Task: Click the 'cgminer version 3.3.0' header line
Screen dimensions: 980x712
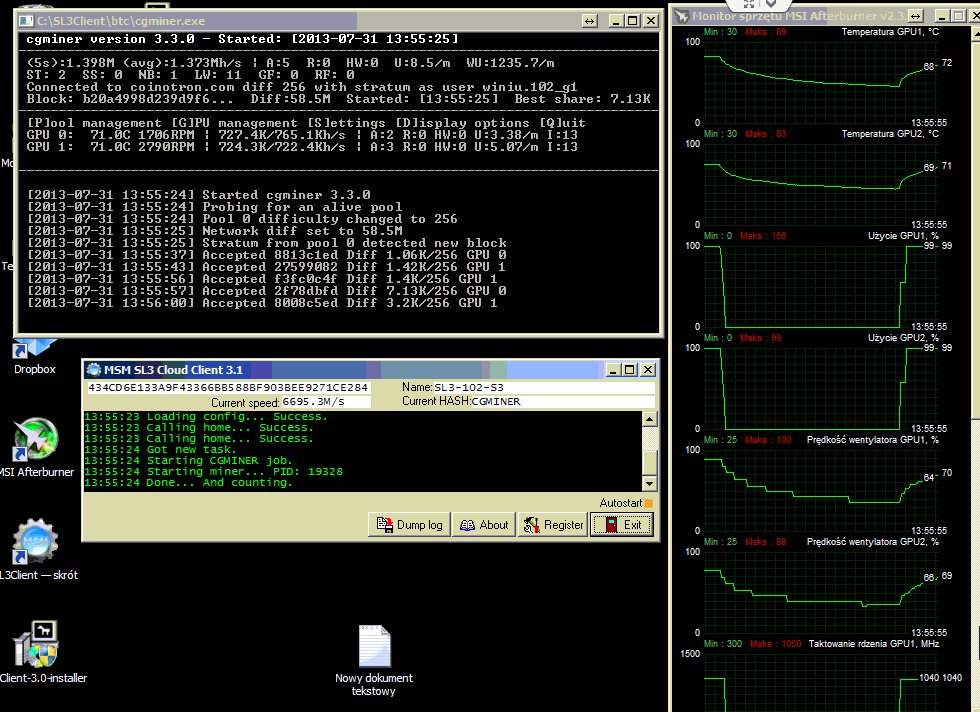Action: click(x=242, y=39)
